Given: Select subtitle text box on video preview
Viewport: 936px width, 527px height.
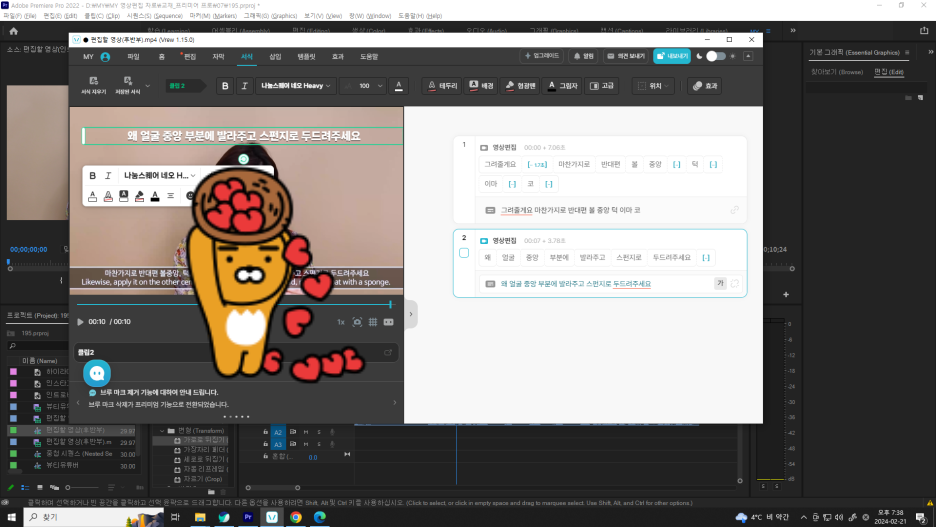Looking at the screenshot, I should click(x=242, y=136).
